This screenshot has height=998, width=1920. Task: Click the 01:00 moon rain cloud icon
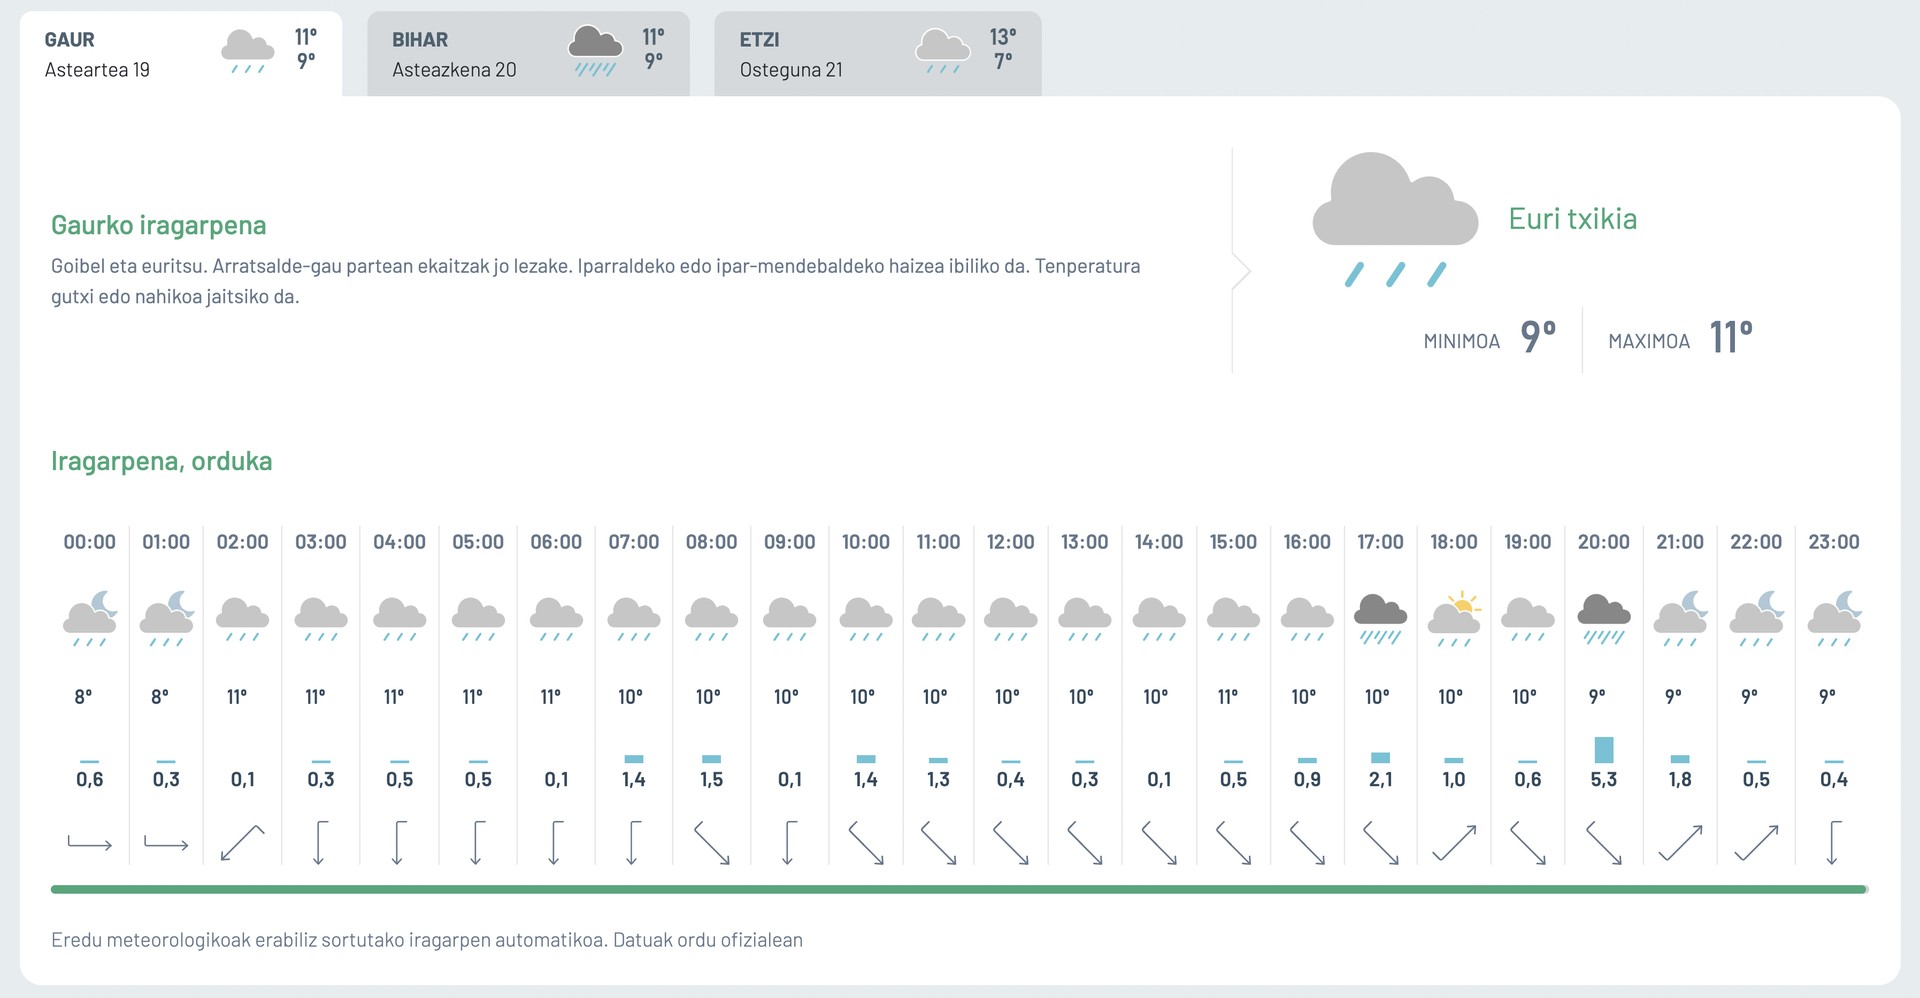(x=167, y=618)
